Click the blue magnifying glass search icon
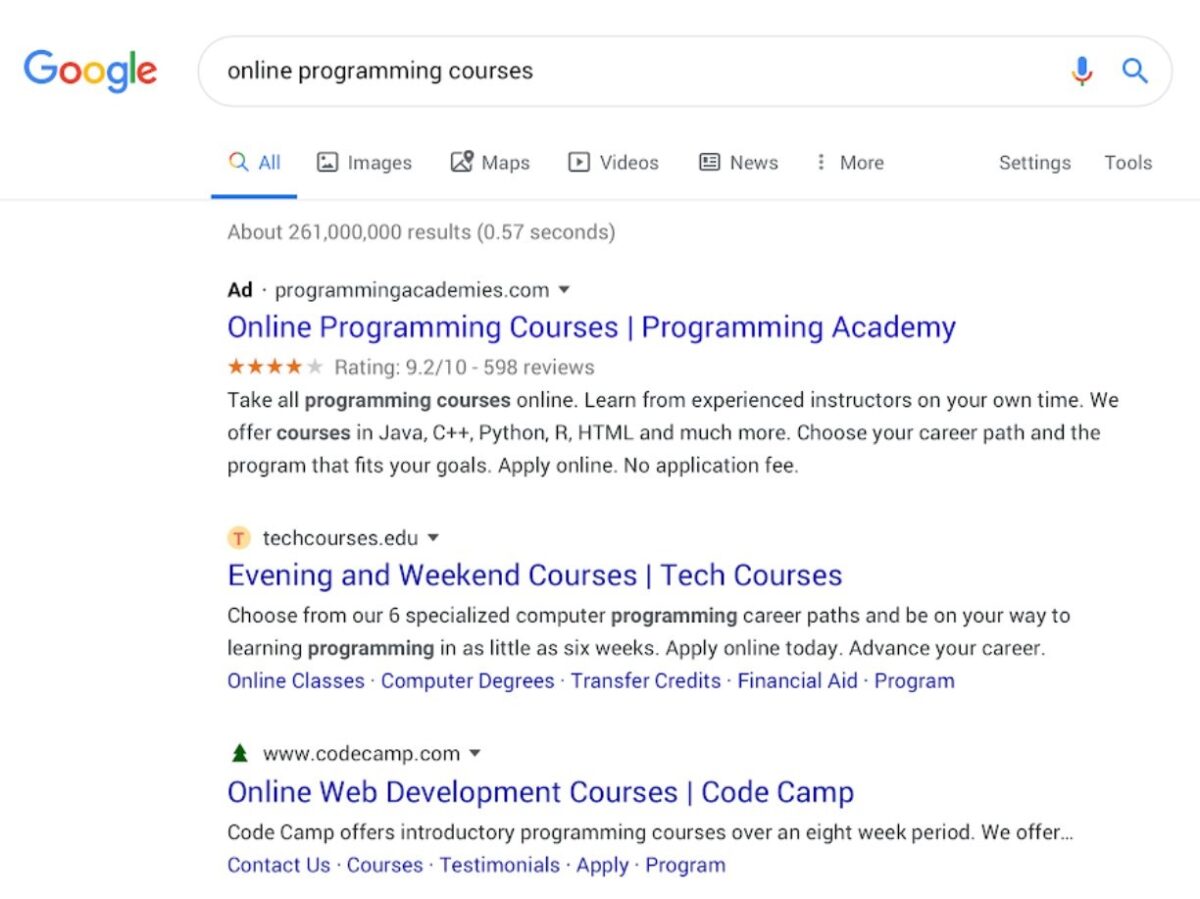Viewport: 1200px width, 899px height. point(1134,71)
